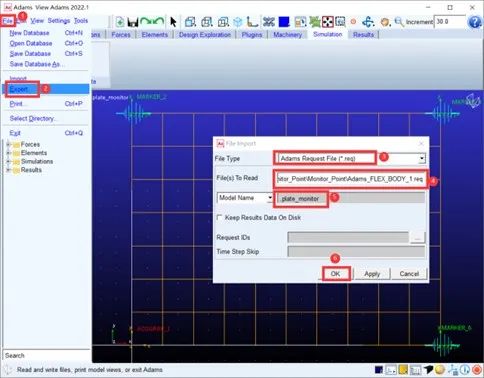Click the blue info icon in status bar
This screenshot has height=378, width=484.
465,369
